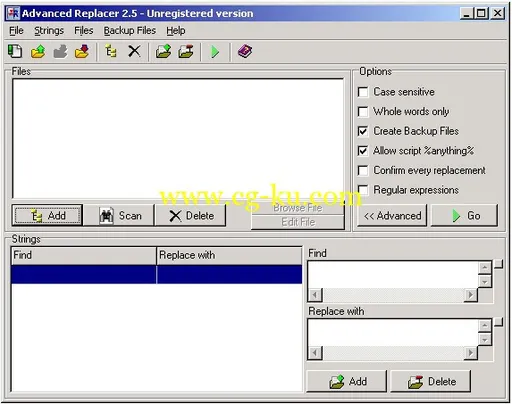The height and width of the screenshot is (404, 512).
Task: Select the highlighted row in Strings list
Action: pyautogui.click(x=157, y=274)
